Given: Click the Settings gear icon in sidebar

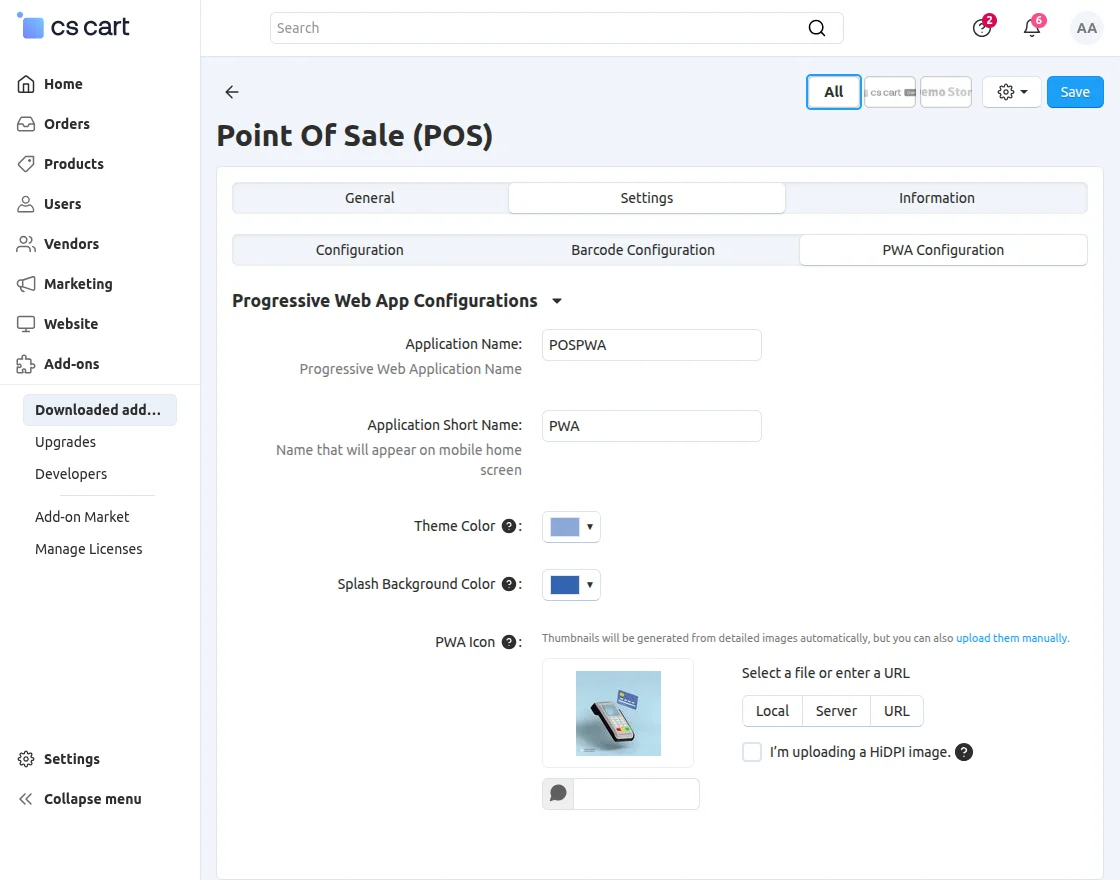Looking at the screenshot, I should [26, 759].
